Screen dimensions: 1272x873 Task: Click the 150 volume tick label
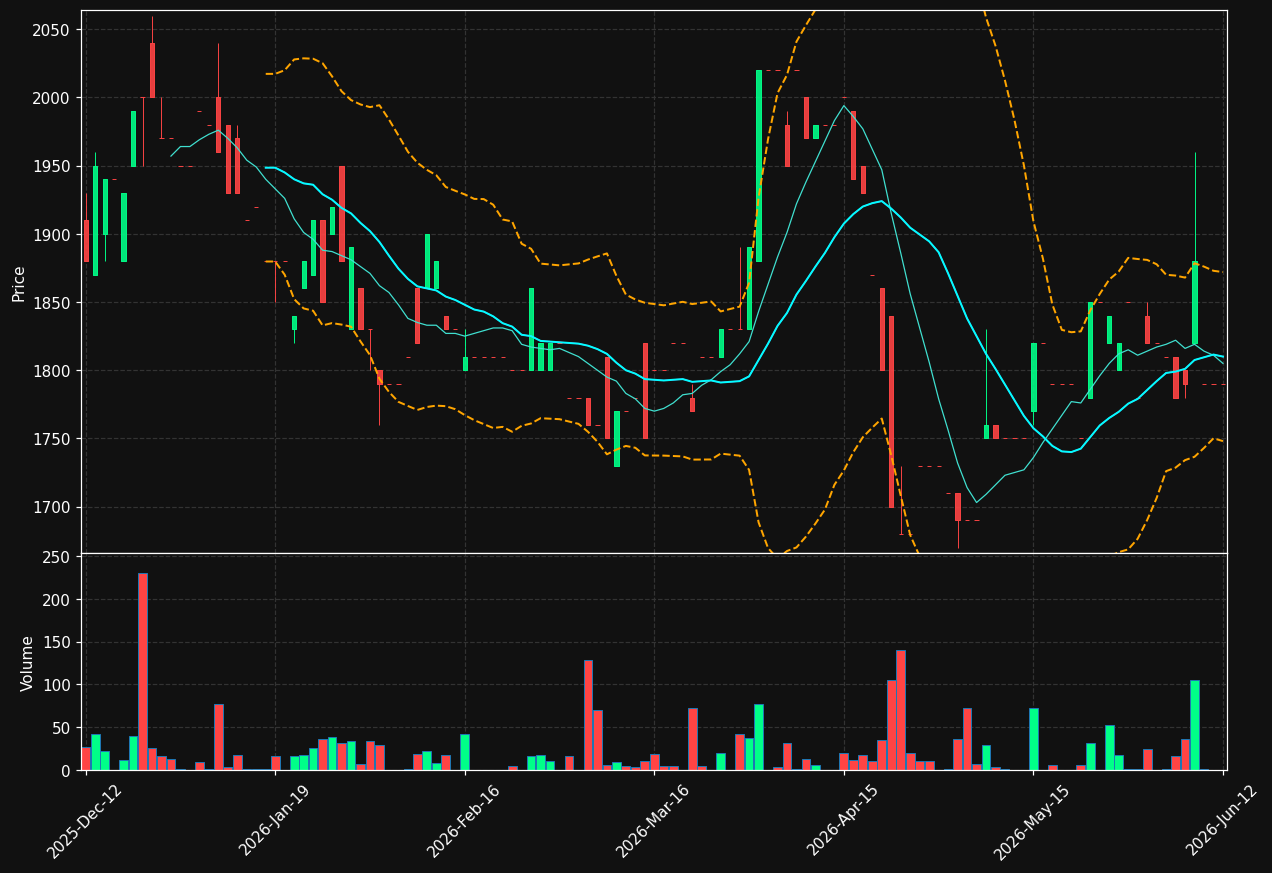click(56, 643)
